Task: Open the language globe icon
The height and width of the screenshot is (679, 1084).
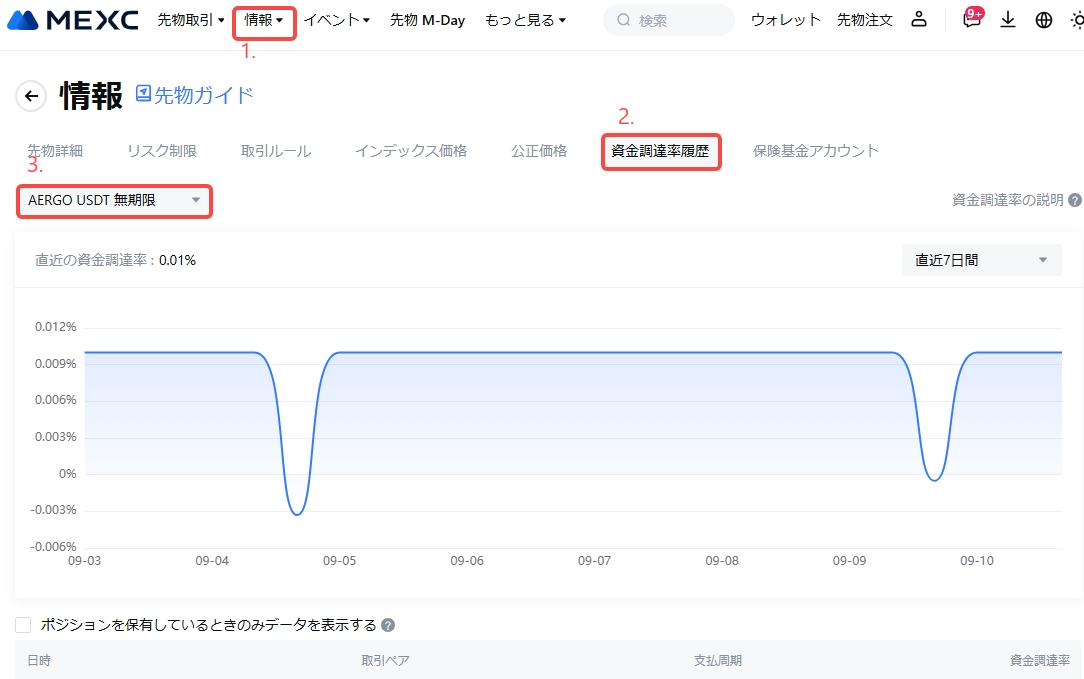Action: 1044,20
